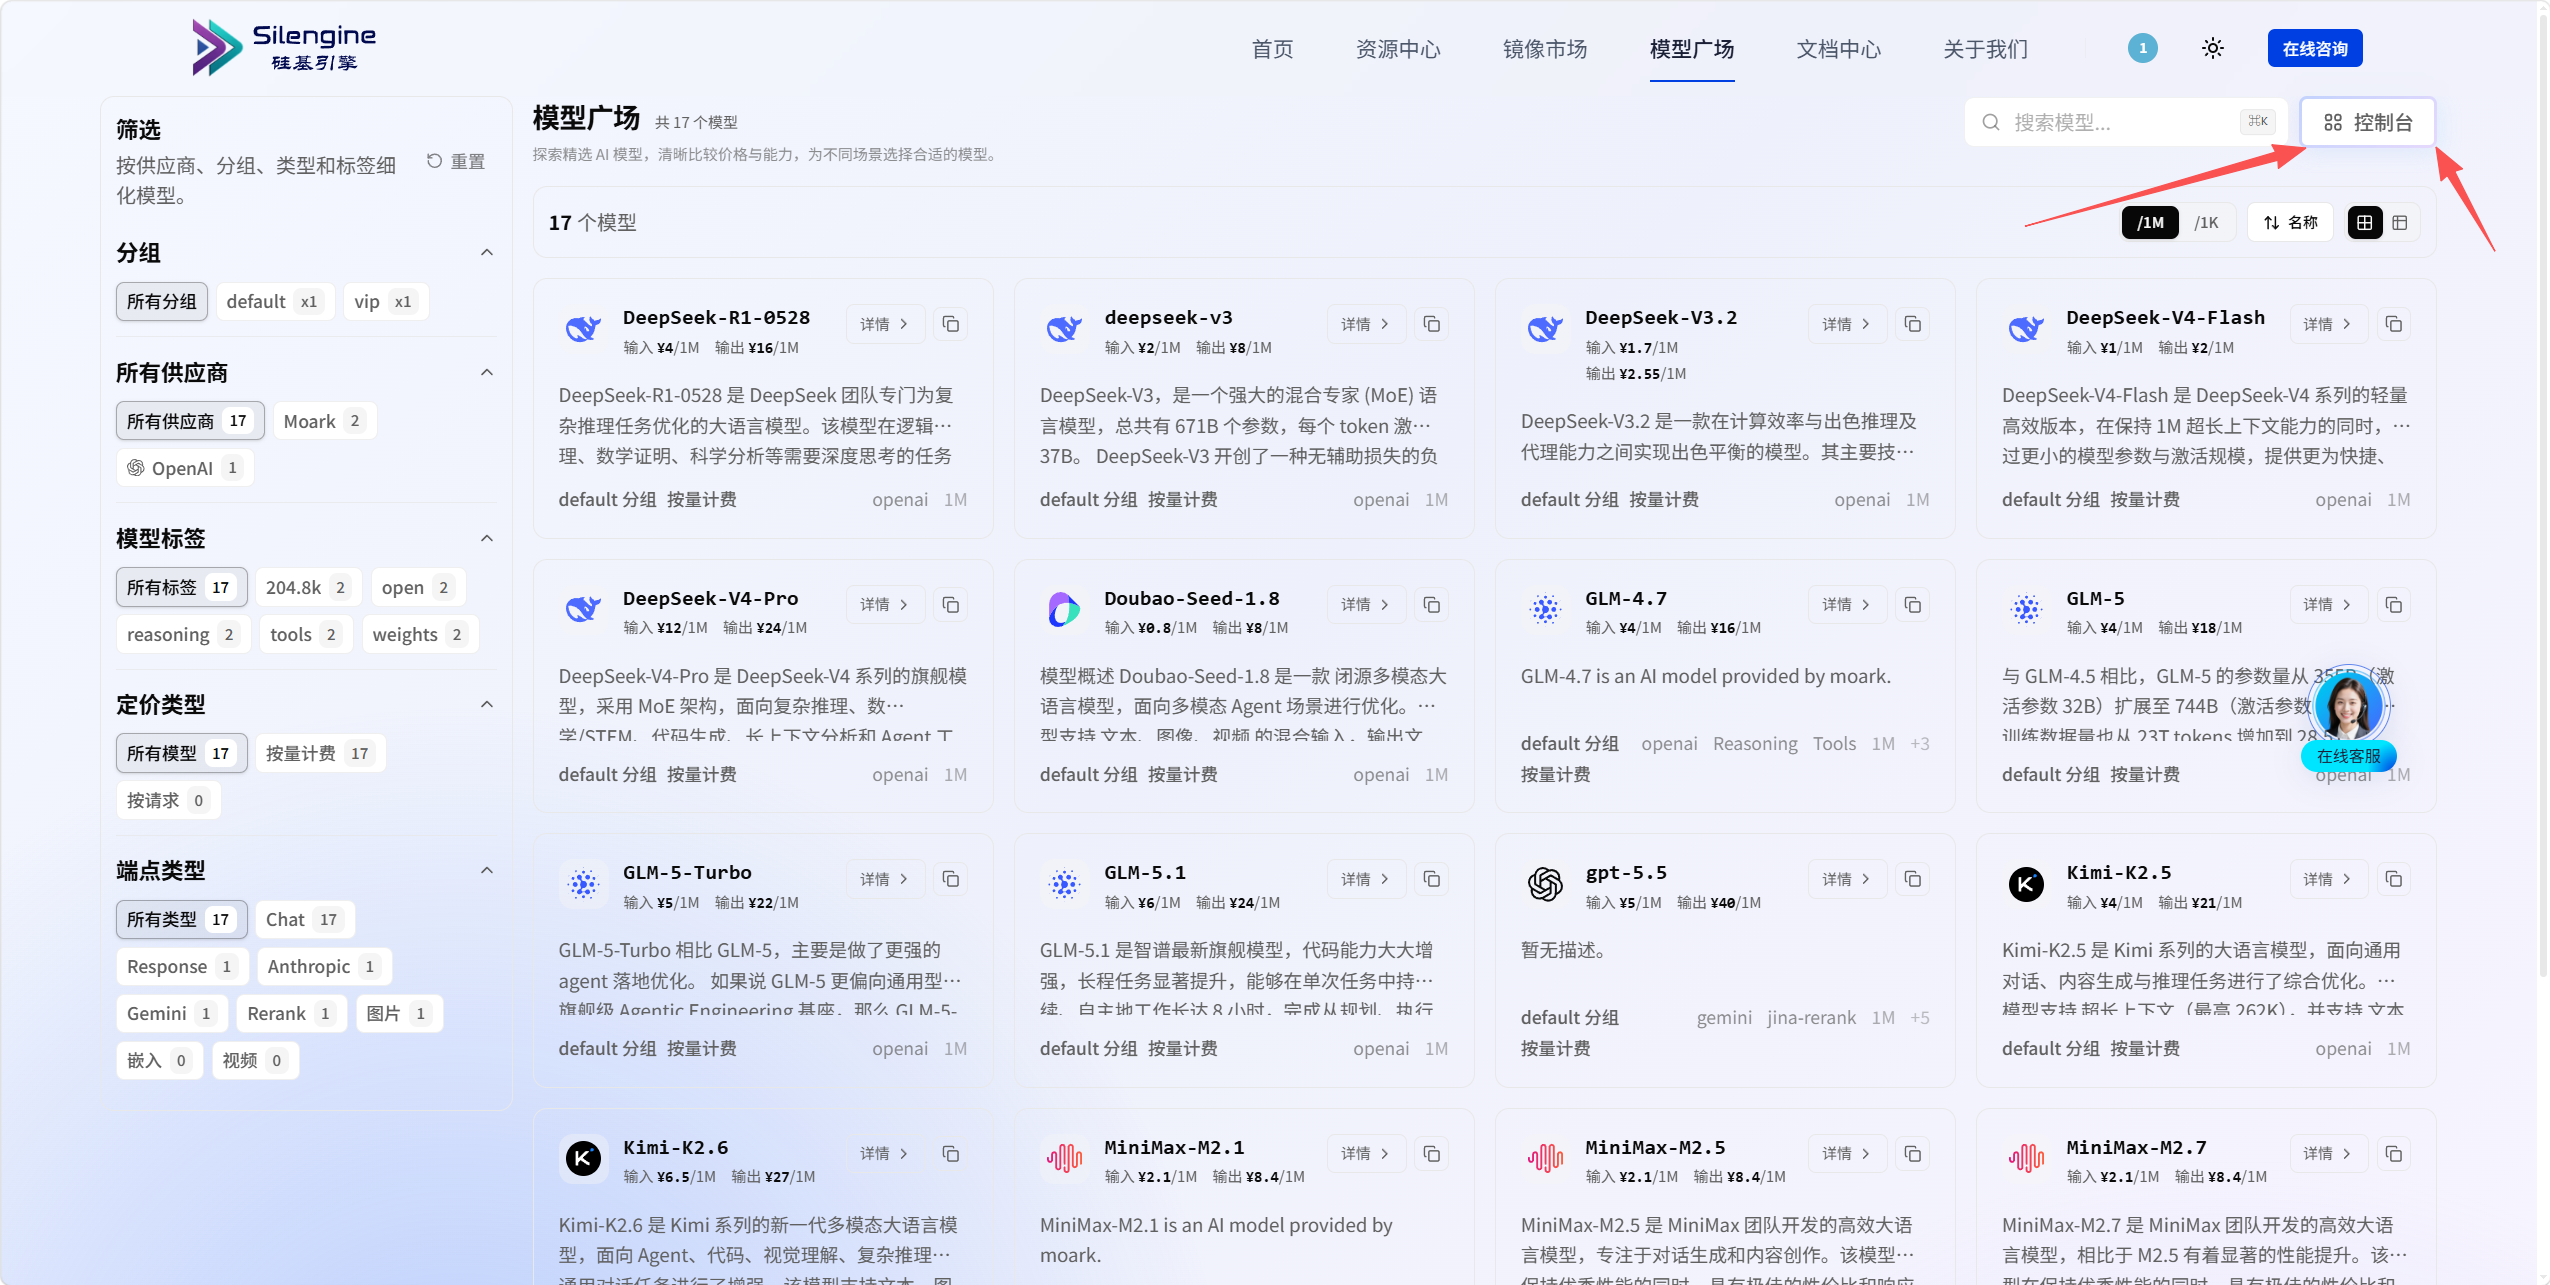This screenshot has width=2550, height=1285.
Task: Filter by the 204.8k tag
Action: [x=308, y=587]
